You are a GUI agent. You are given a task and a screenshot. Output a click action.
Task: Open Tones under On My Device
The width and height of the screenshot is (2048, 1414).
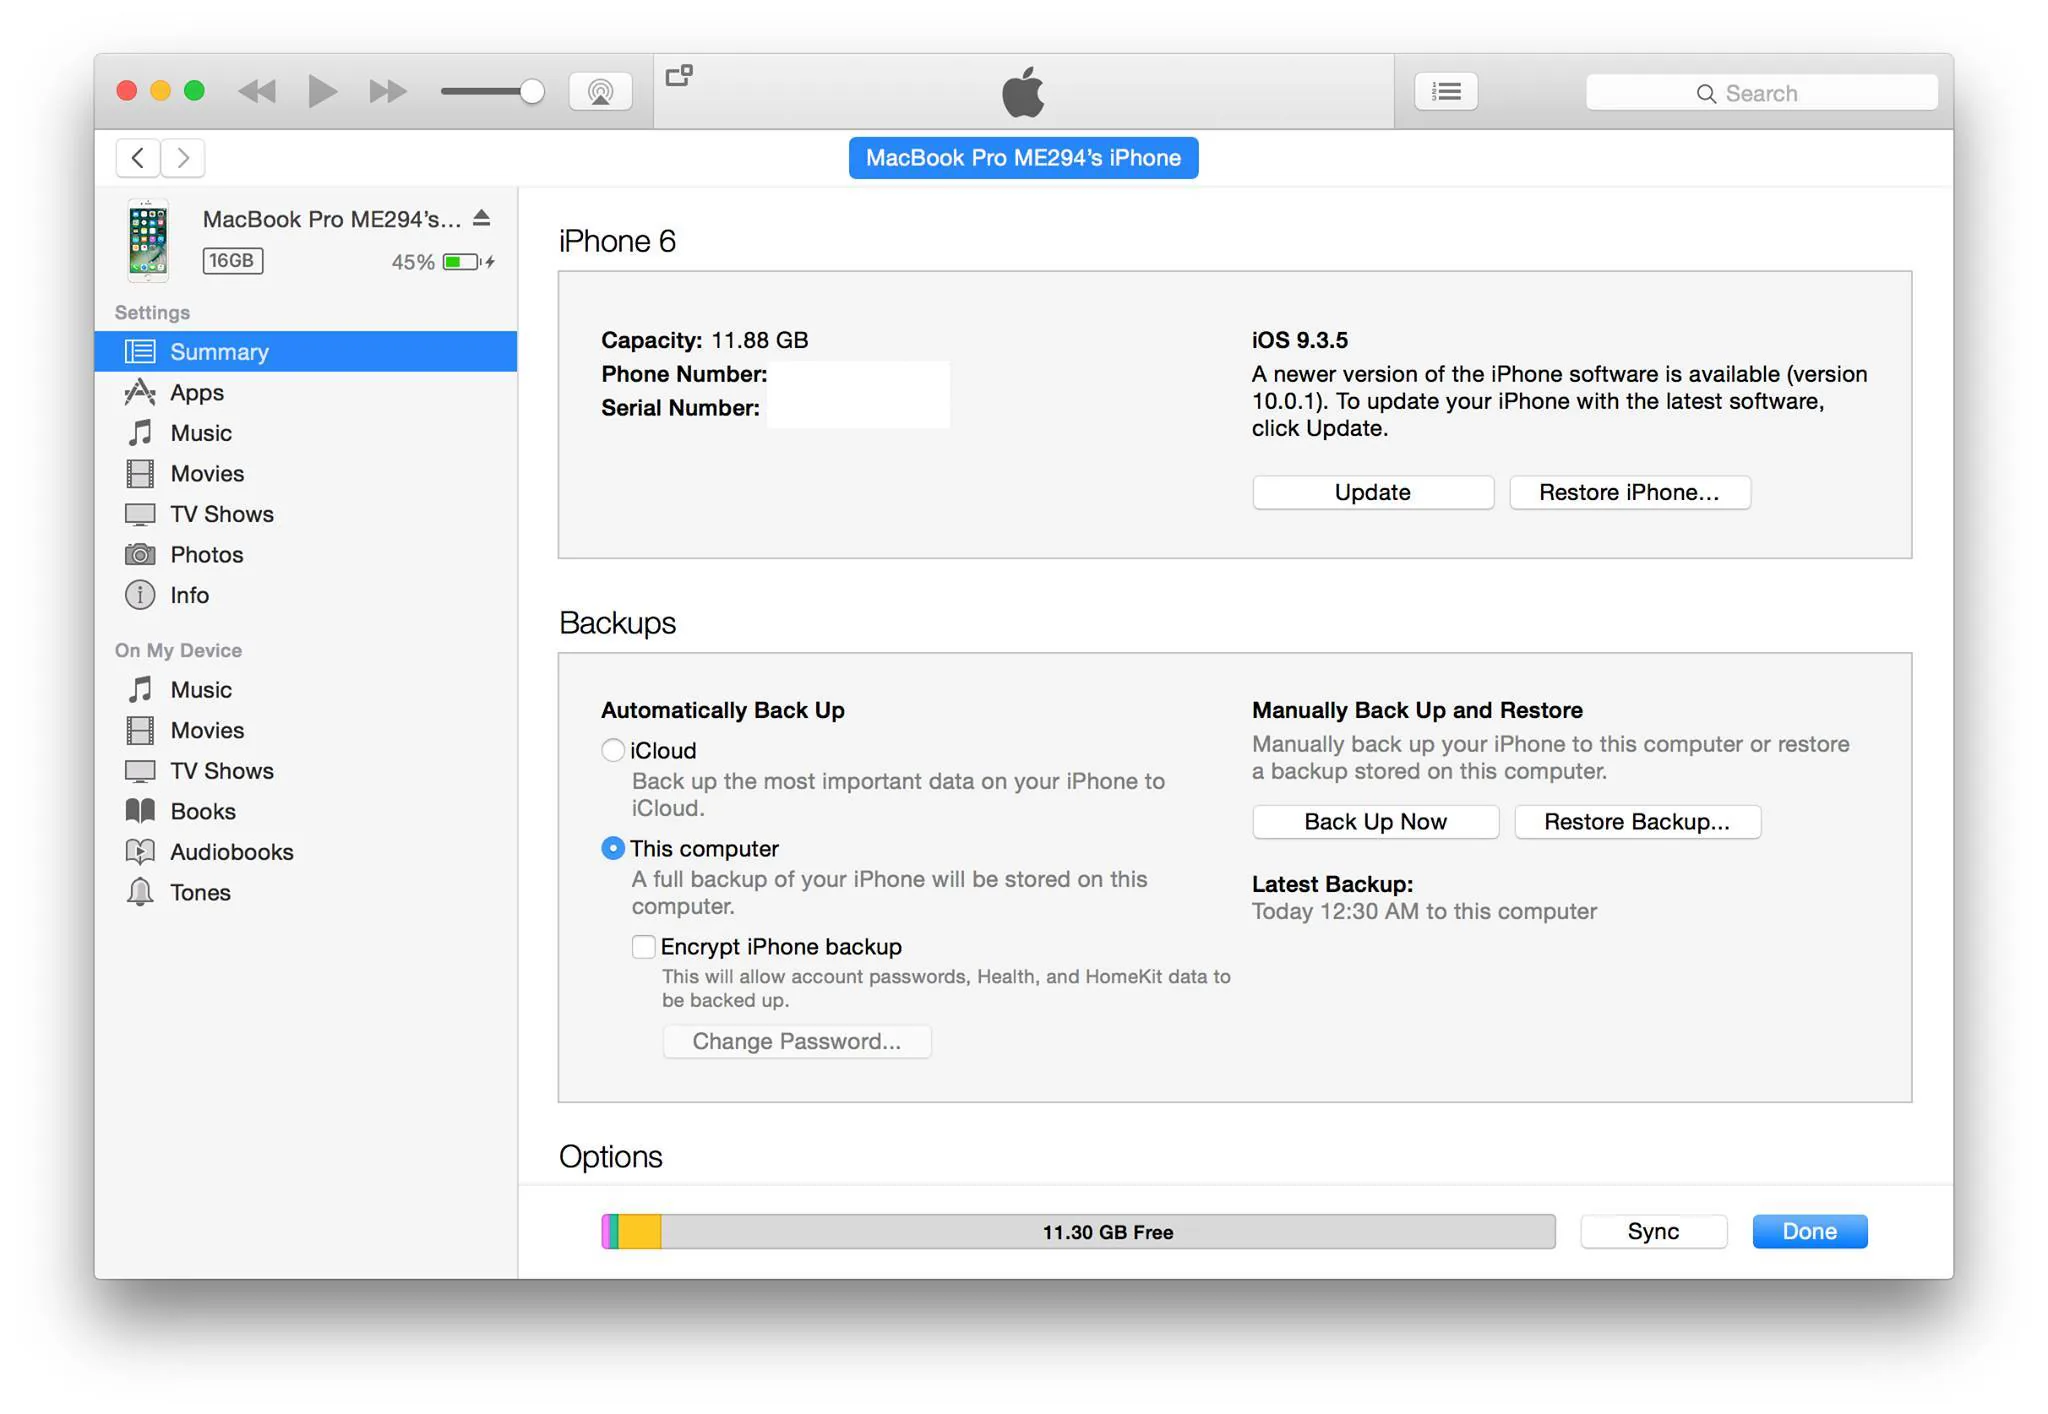(306, 893)
